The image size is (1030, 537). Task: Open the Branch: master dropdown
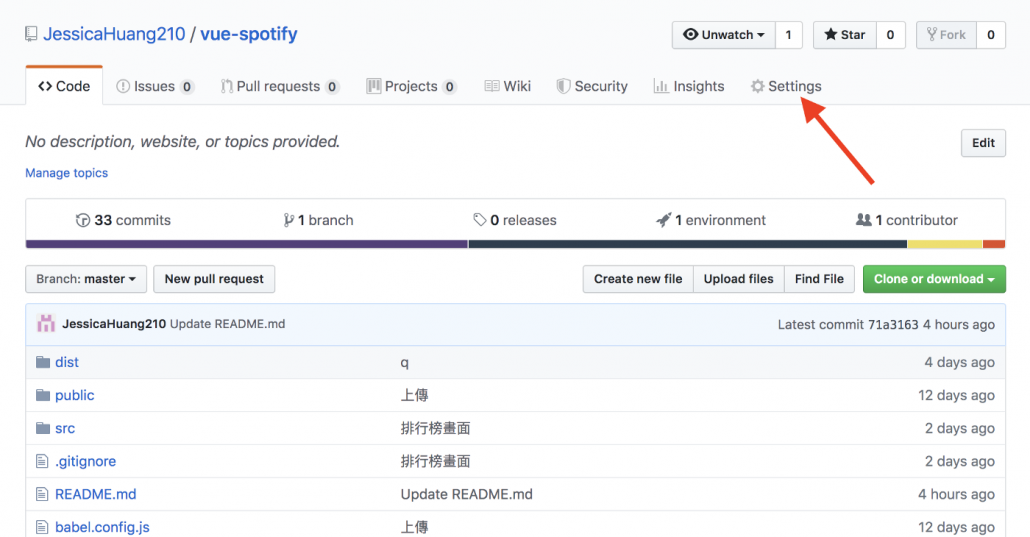click(x=86, y=279)
